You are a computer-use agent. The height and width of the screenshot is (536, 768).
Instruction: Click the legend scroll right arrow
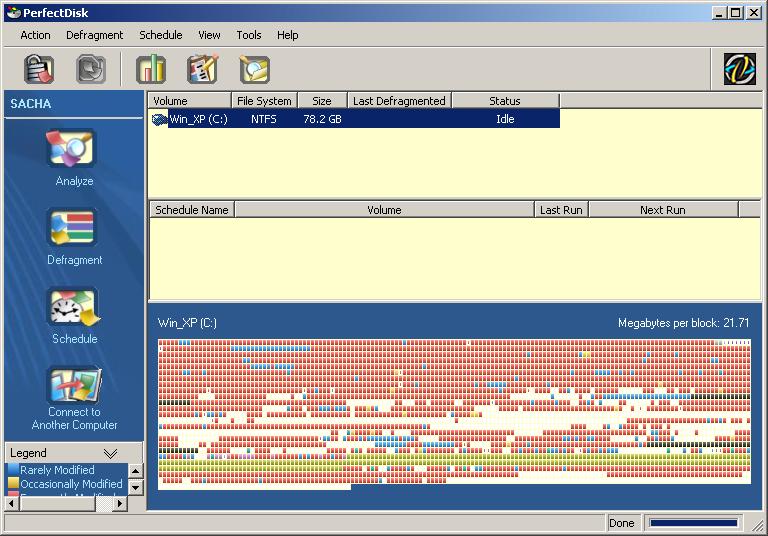pos(120,503)
